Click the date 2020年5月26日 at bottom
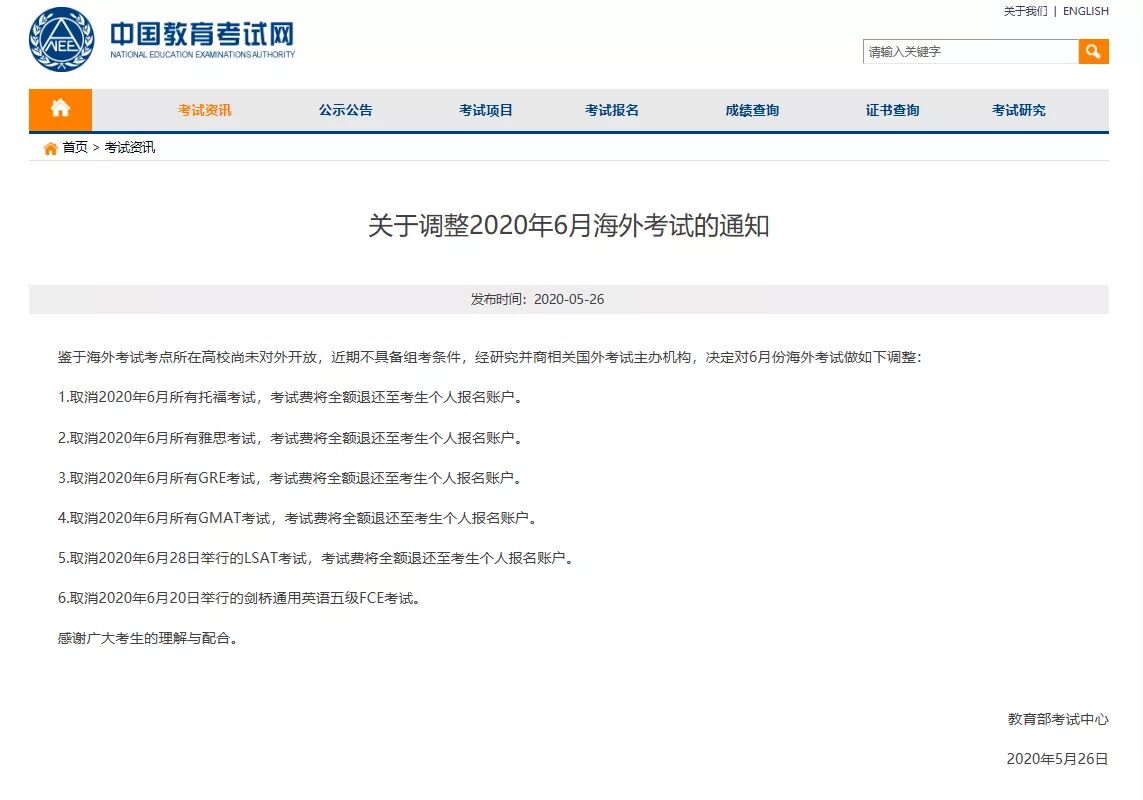The image size is (1143, 800). pos(1057,759)
